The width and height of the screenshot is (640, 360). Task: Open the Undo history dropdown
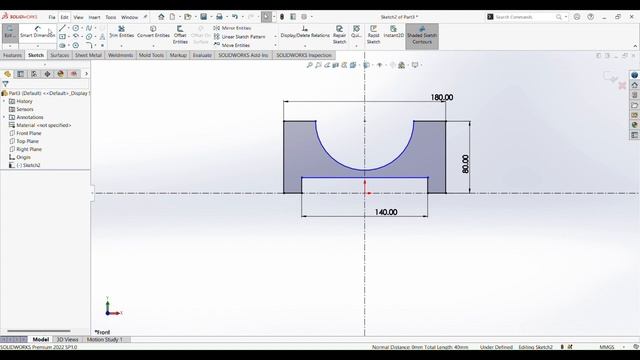pyautogui.click(x=242, y=17)
